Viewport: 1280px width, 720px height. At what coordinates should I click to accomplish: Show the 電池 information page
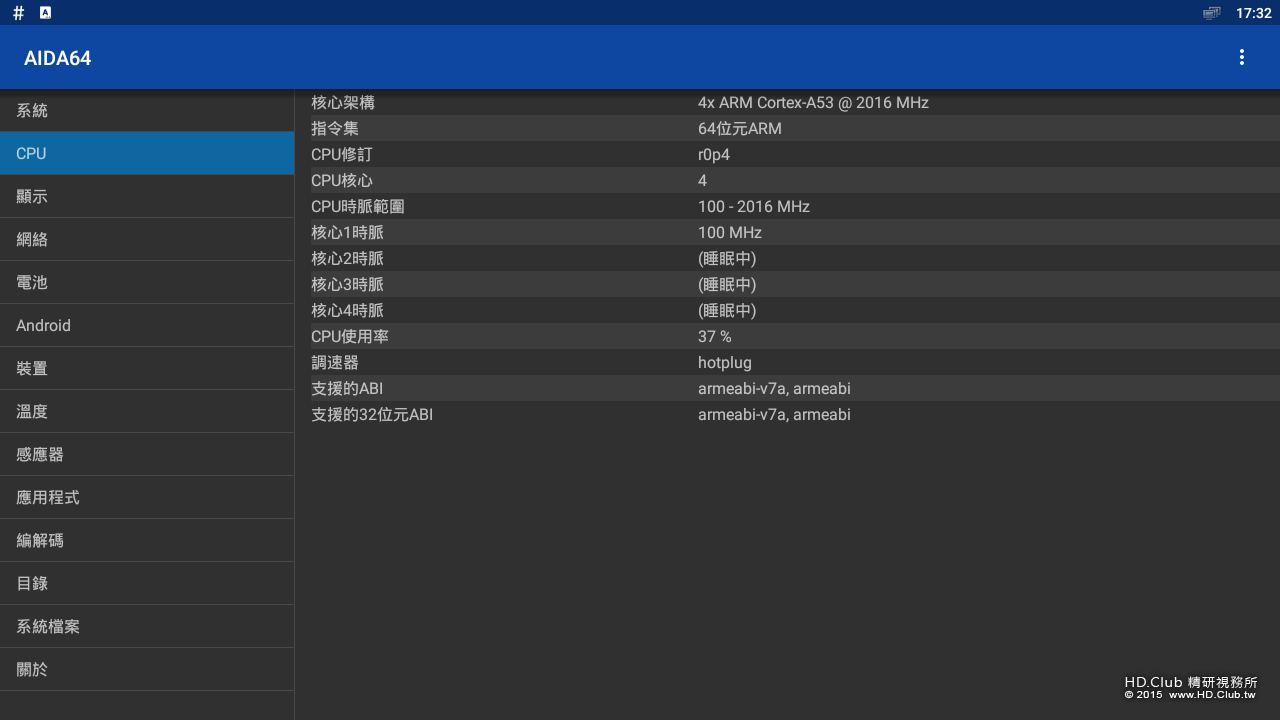click(x=147, y=282)
